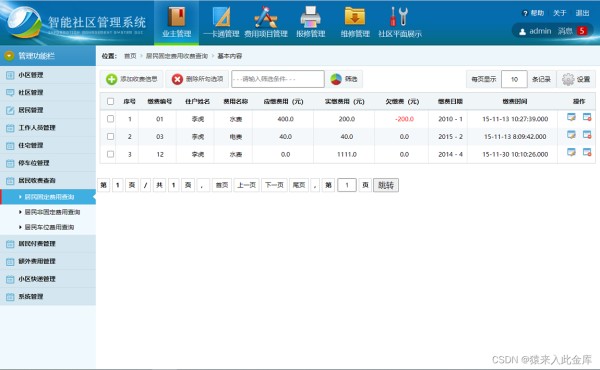The height and width of the screenshot is (370, 600).
Task: Click the 2015 - 2 payment date cell
Action: 450,137
